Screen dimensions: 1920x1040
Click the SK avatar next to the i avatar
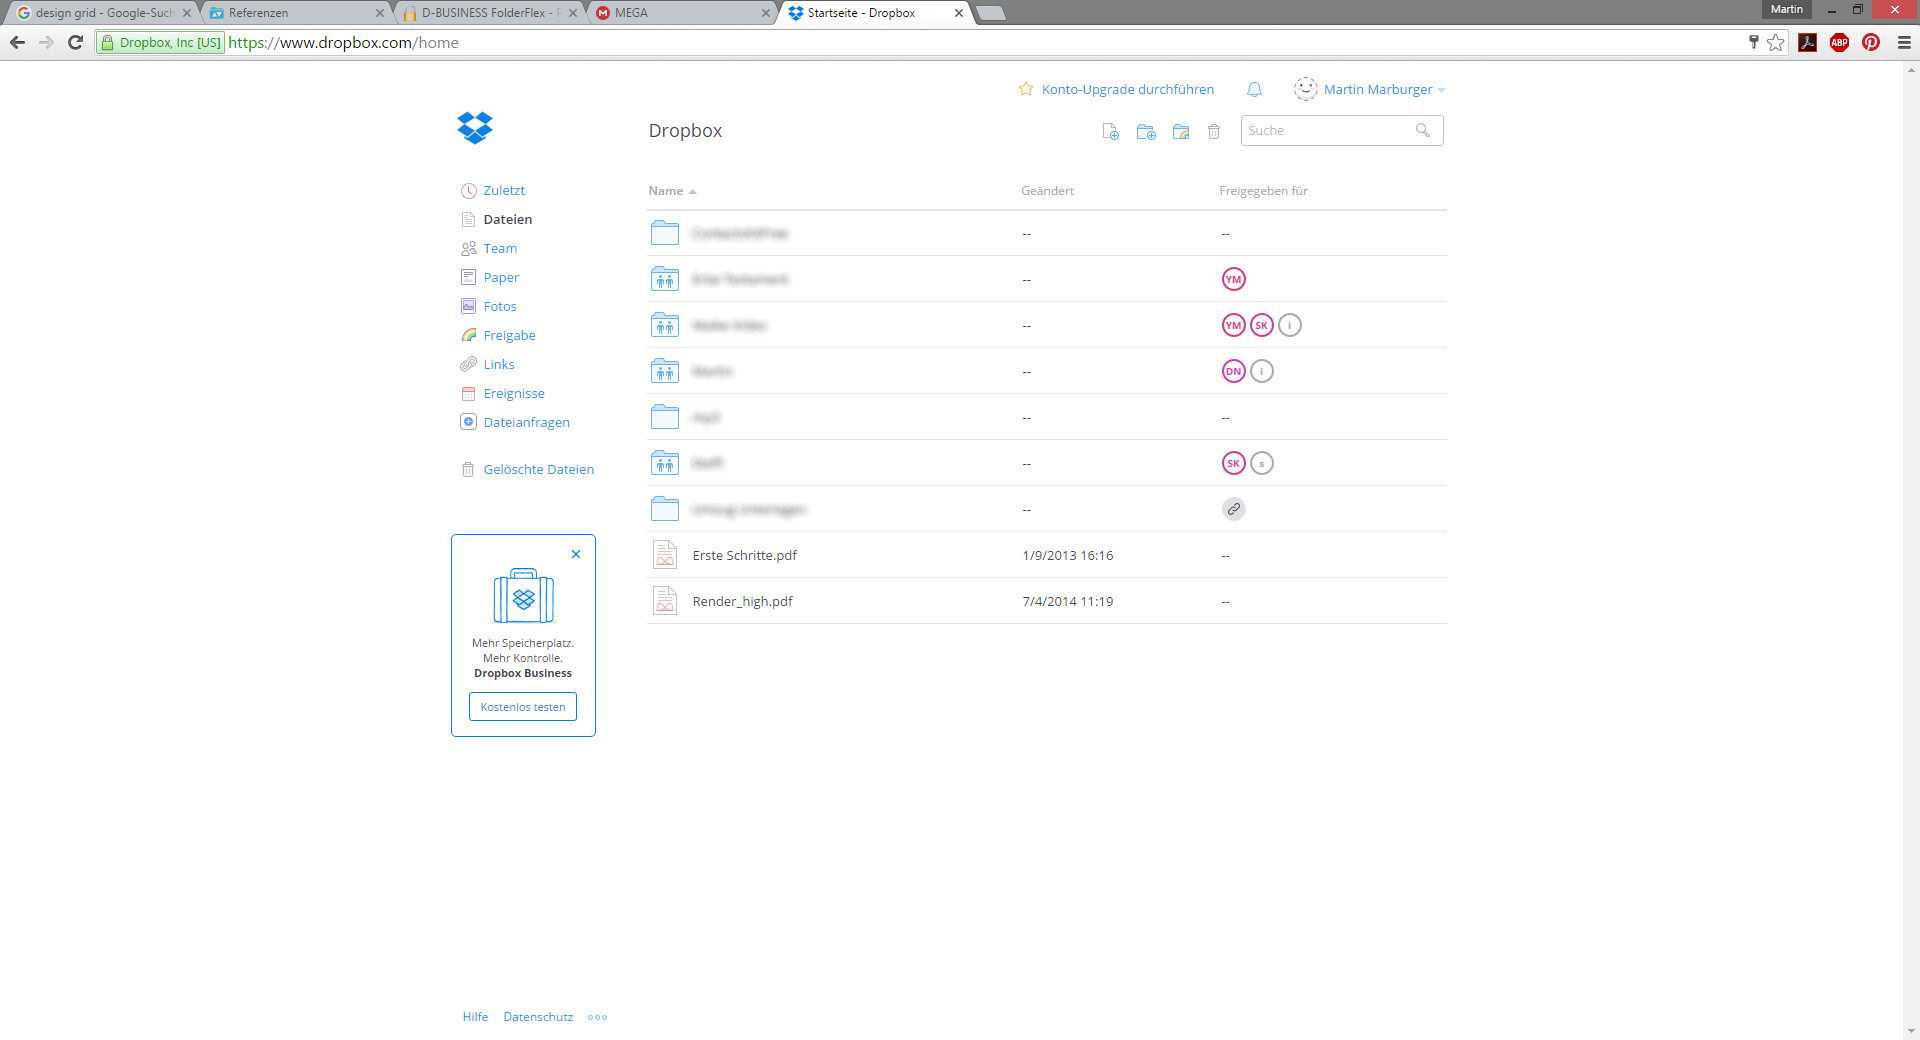point(1262,325)
